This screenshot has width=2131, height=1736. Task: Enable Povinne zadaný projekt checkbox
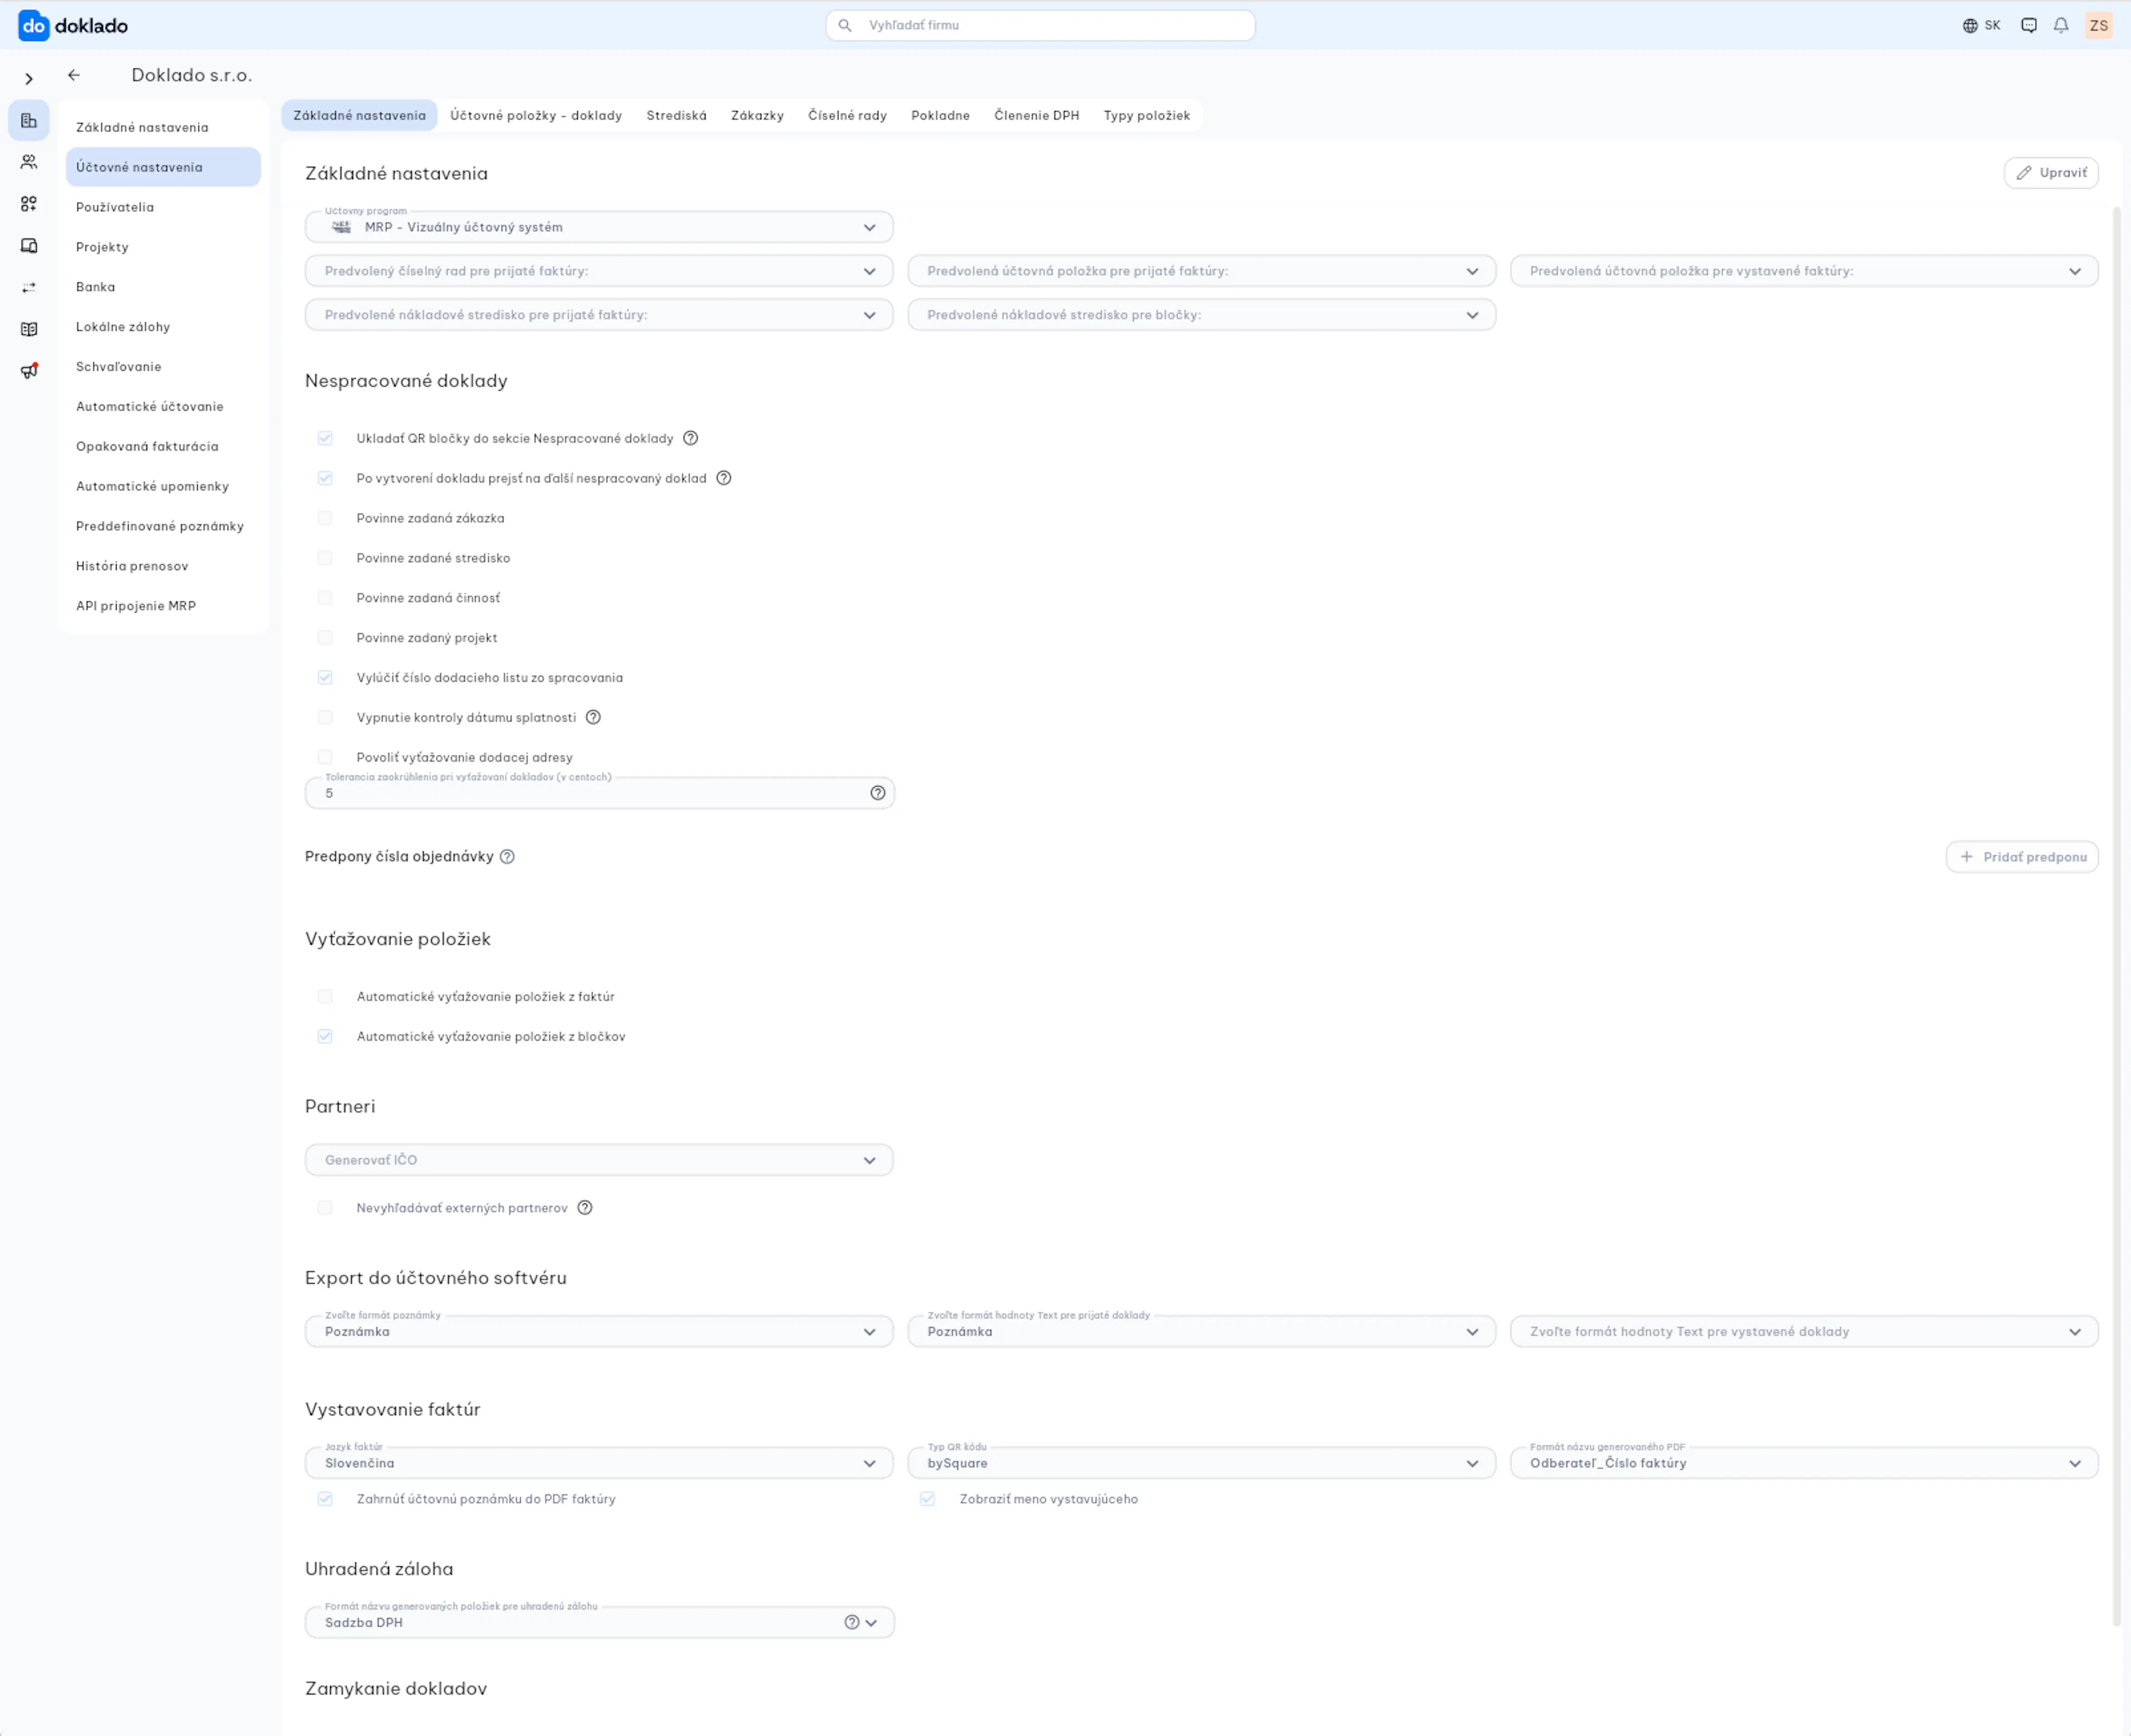pyautogui.click(x=325, y=638)
